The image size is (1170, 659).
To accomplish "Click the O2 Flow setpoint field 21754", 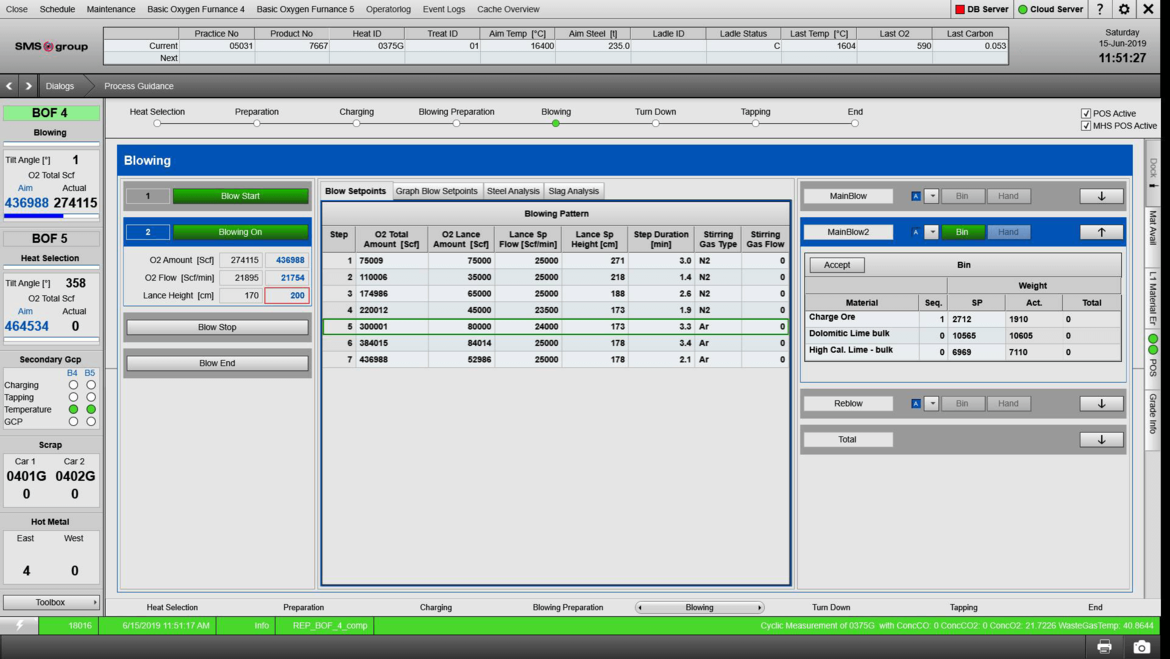I will coord(287,278).
